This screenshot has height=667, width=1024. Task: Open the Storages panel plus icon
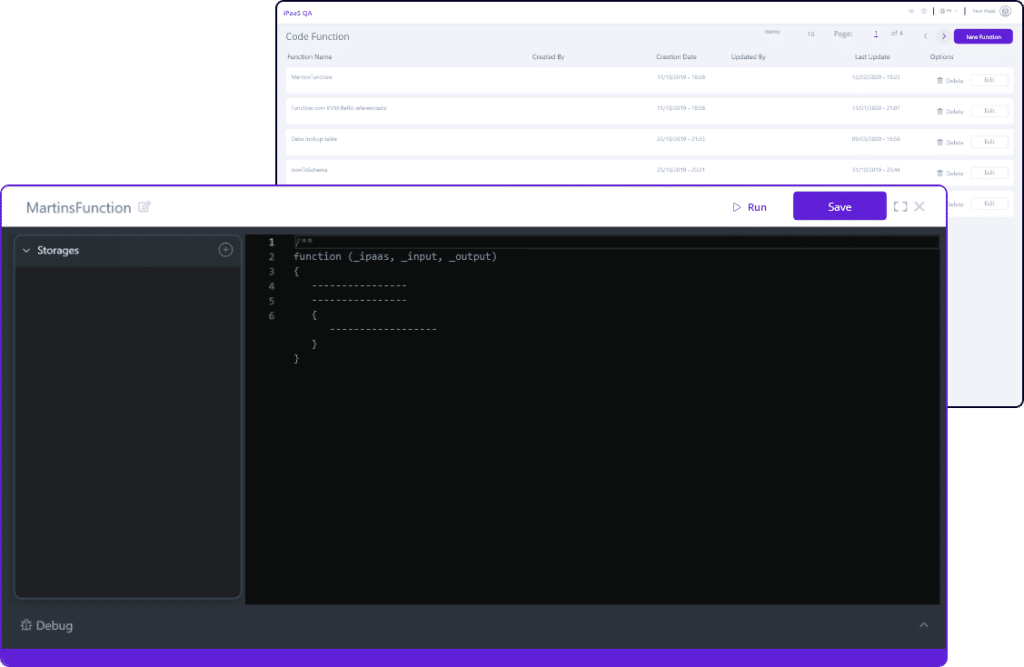(x=226, y=250)
